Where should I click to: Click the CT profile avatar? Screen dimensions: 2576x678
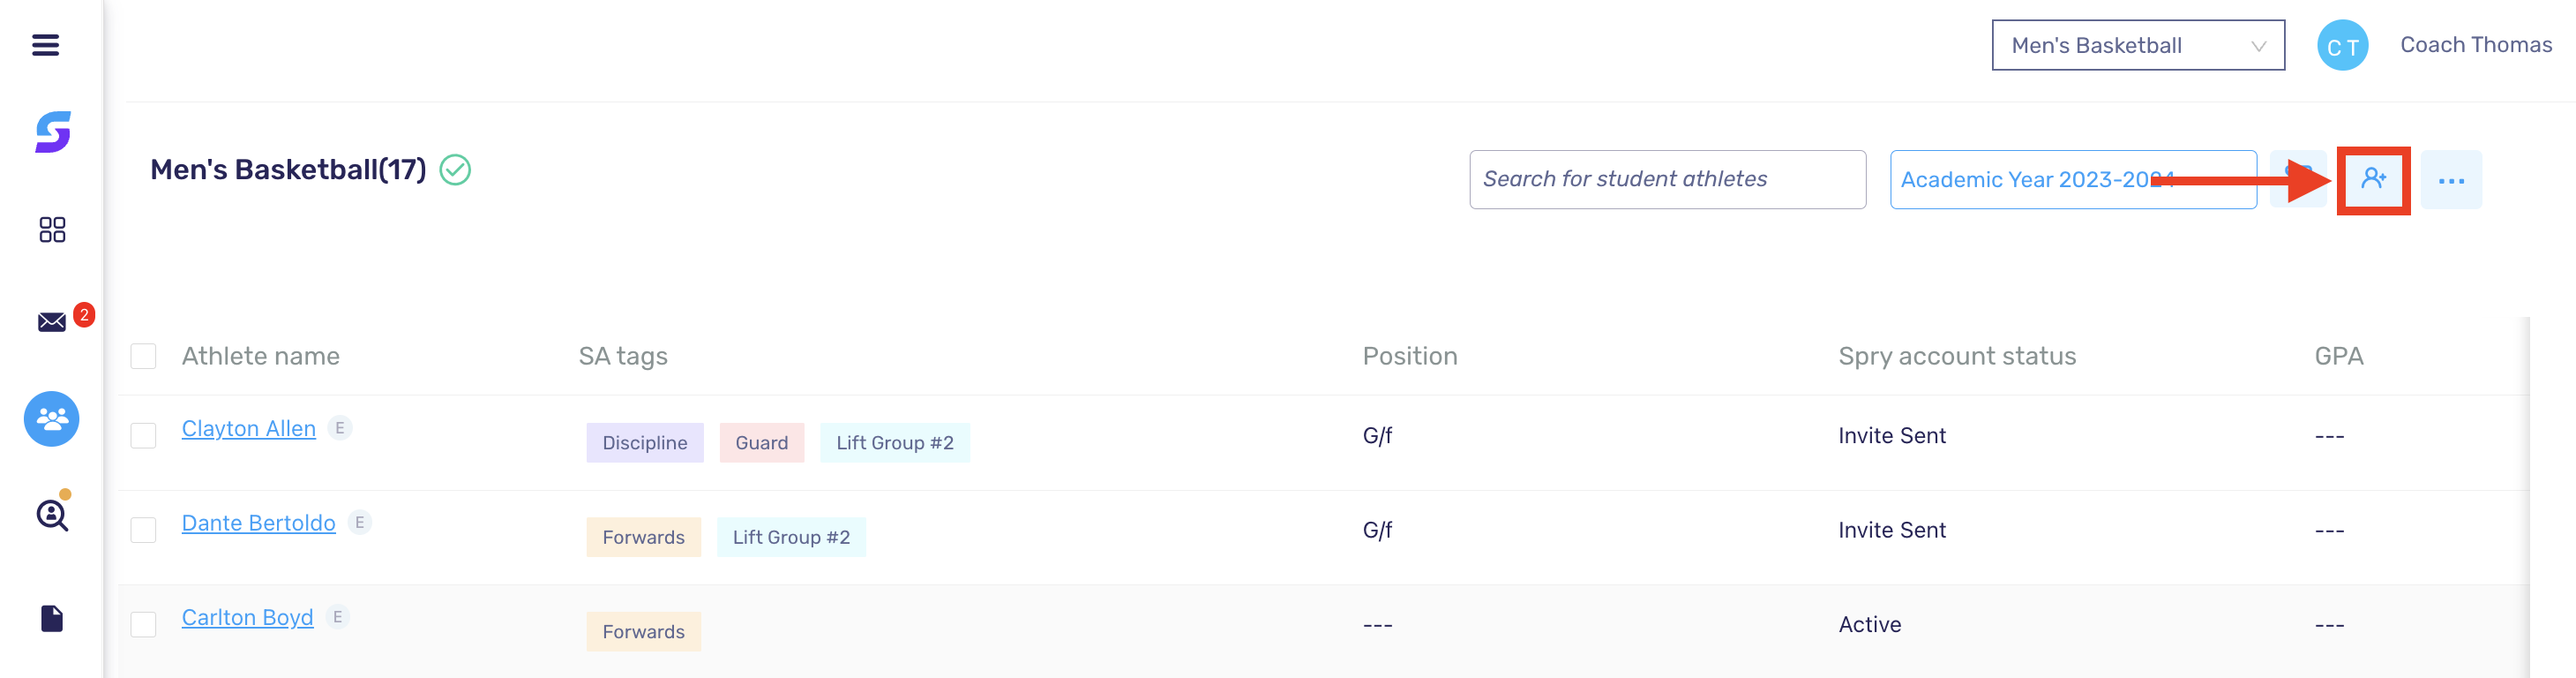tap(2342, 46)
